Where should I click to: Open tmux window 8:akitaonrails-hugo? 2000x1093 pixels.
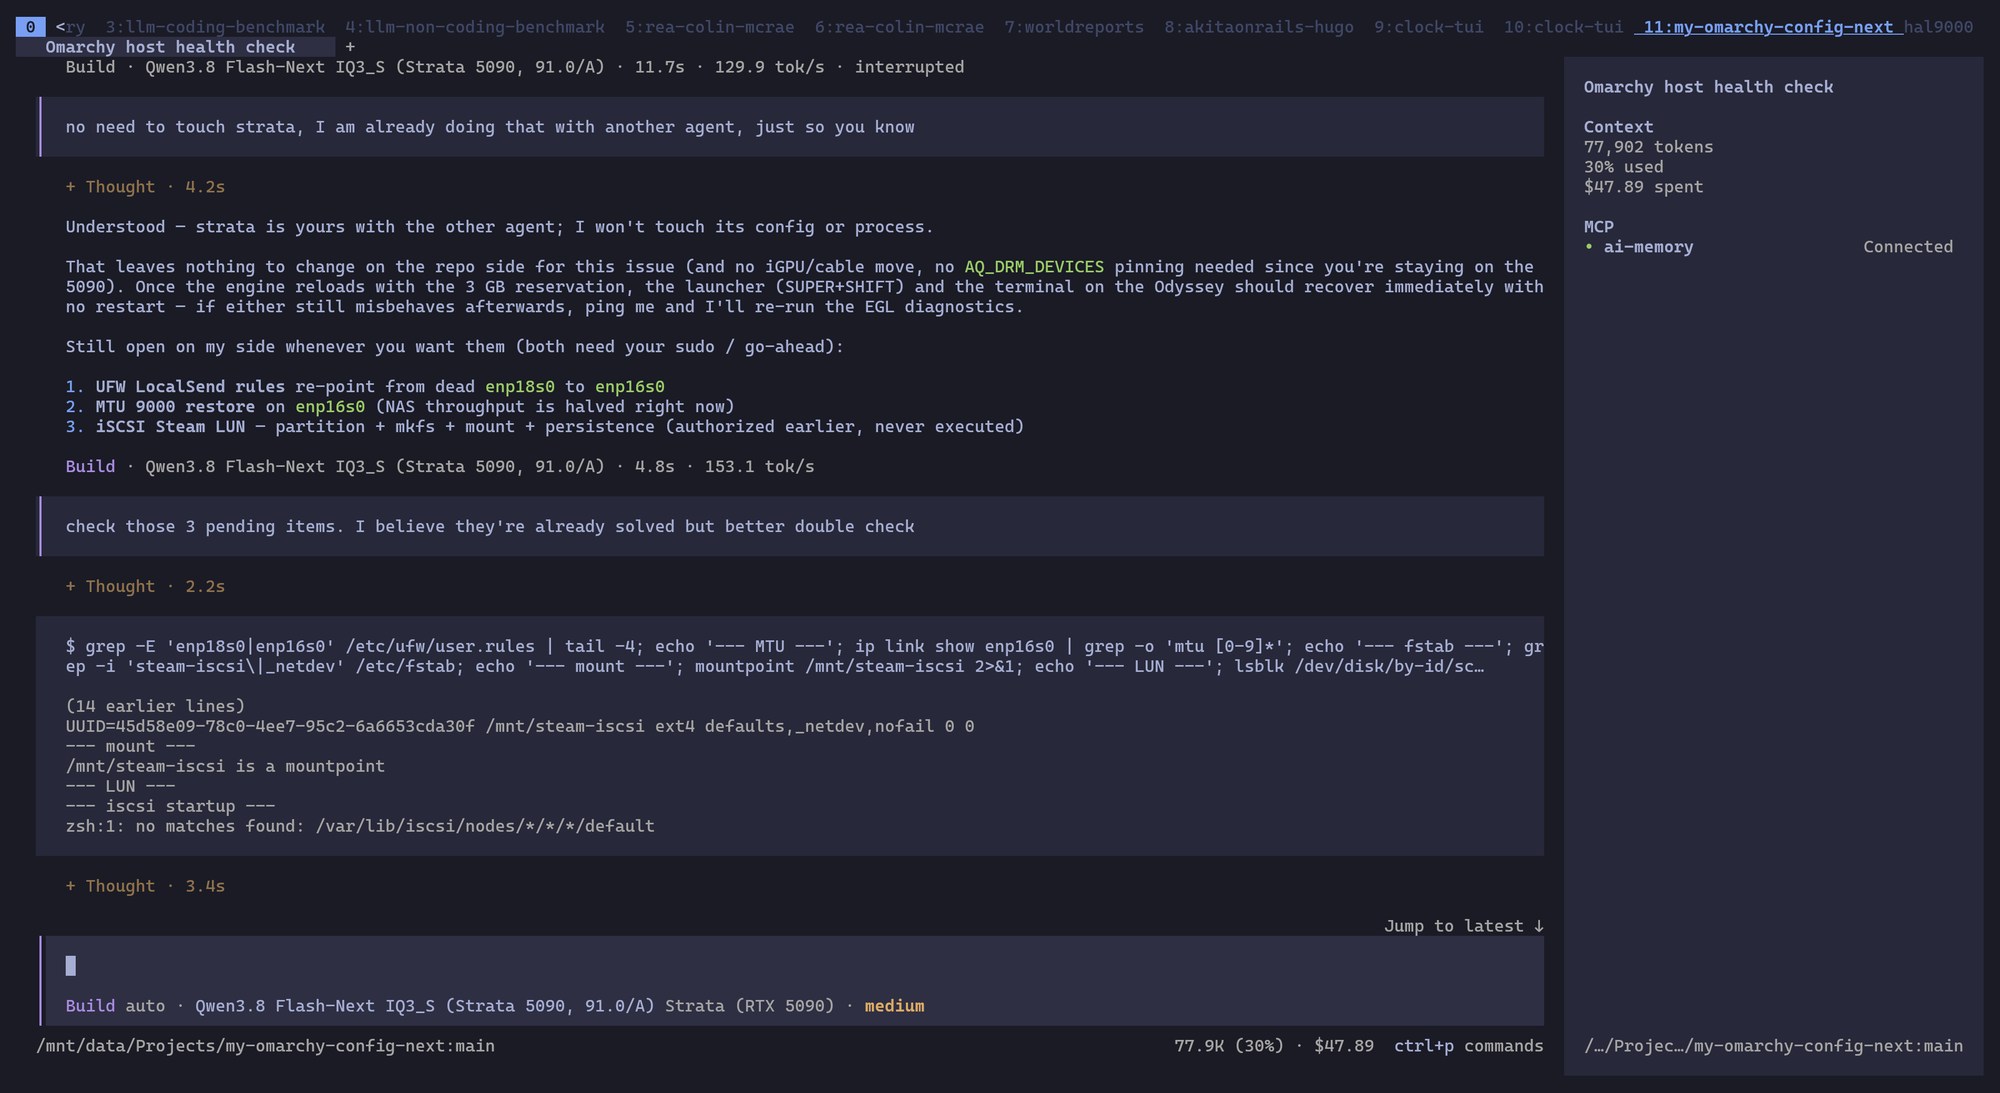pos(1259,27)
